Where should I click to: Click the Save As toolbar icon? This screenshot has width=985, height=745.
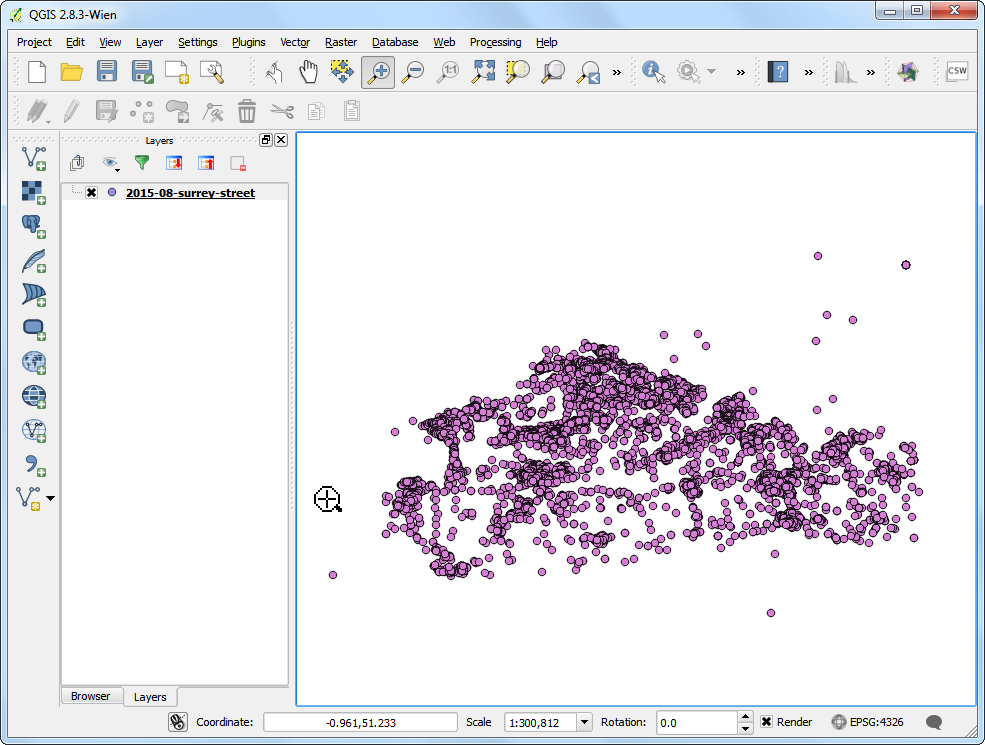[142, 72]
